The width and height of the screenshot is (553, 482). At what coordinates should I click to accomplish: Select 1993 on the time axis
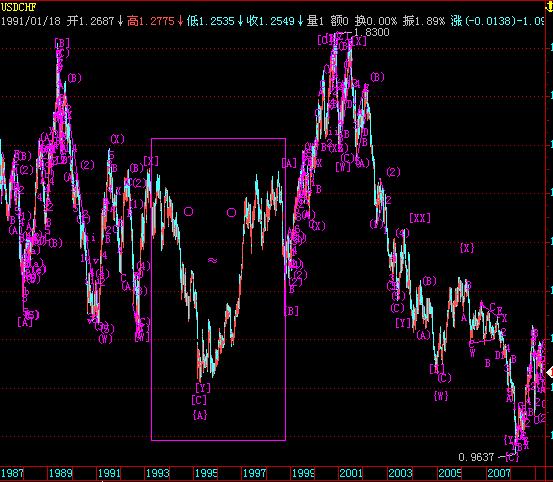coord(158,473)
